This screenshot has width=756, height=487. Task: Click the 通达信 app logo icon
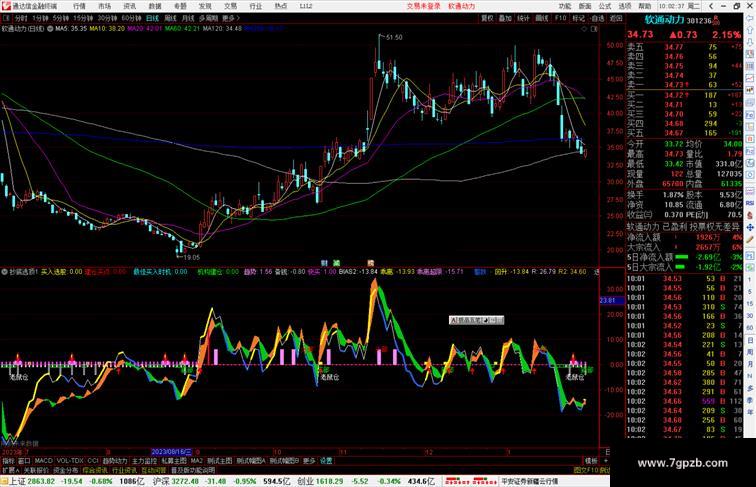(6, 6)
